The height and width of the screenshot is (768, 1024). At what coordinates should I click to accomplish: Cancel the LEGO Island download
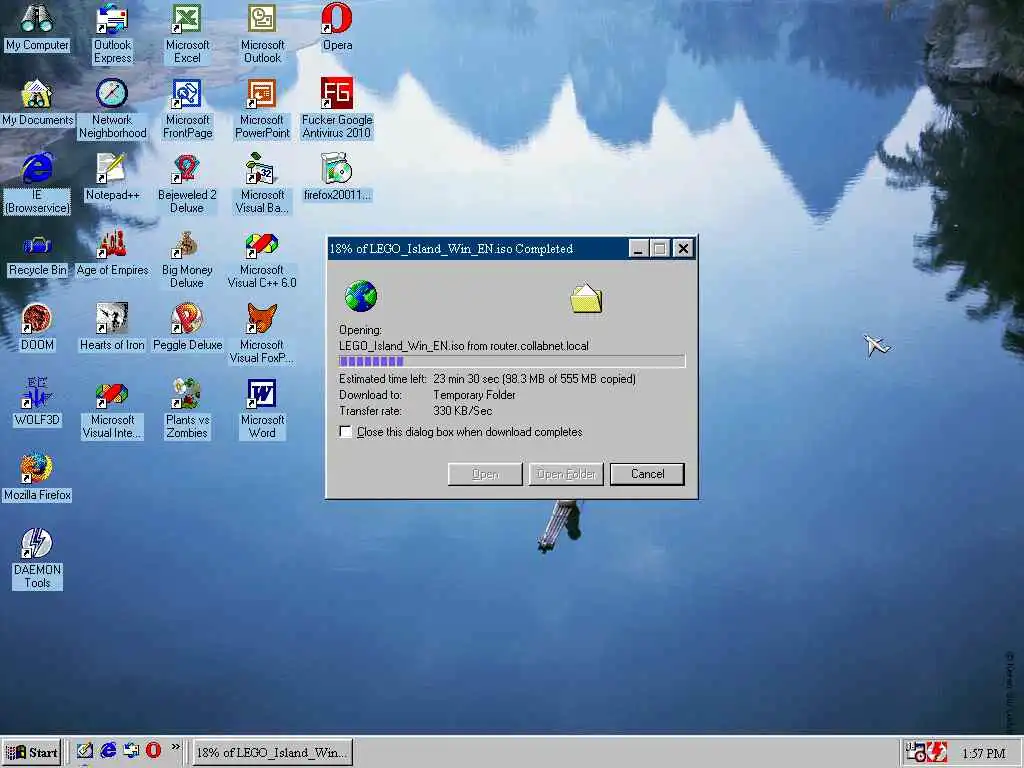pyautogui.click(x=647, y=474)
